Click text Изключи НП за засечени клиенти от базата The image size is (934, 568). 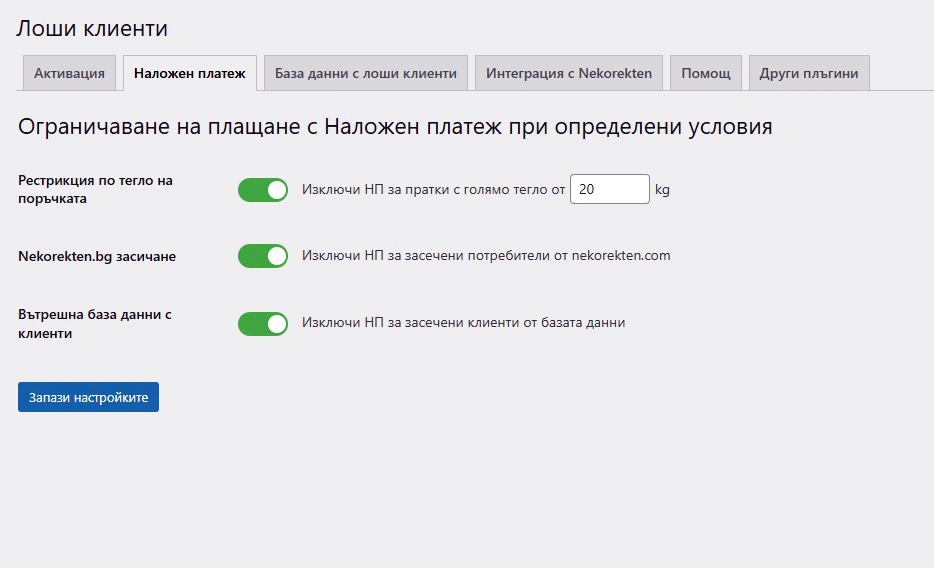tap(463, 322)
